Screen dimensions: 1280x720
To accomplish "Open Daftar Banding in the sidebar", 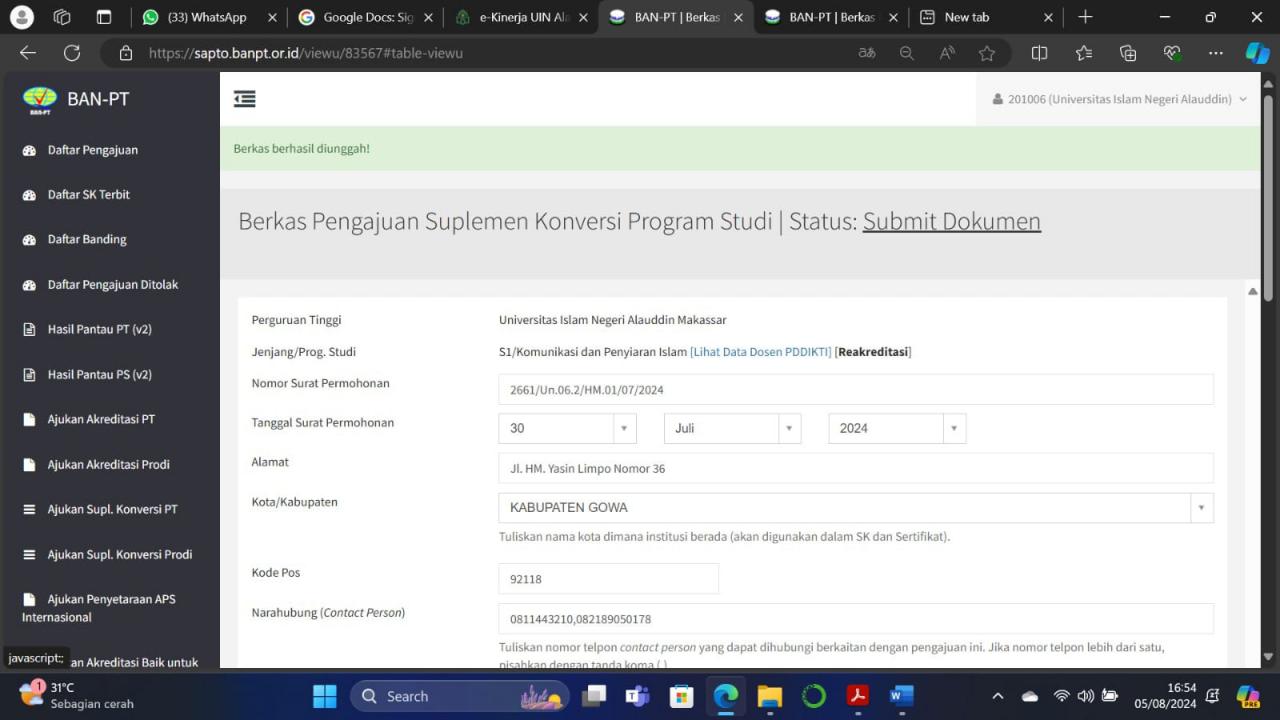I will 85,239.
